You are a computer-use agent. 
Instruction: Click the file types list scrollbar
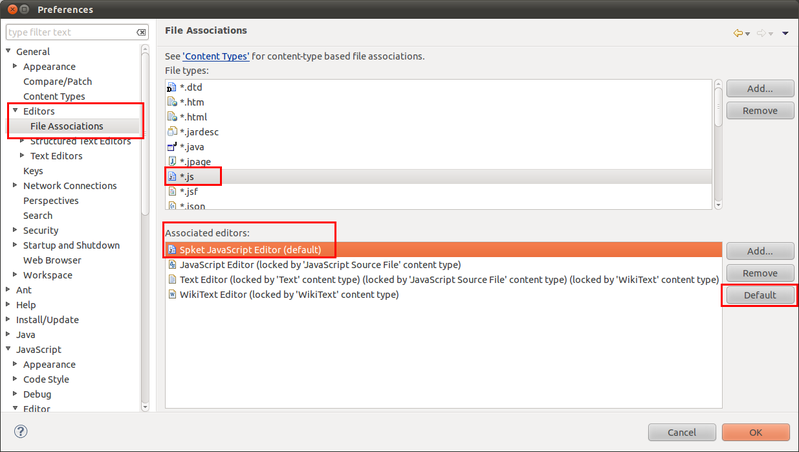pyautogui.click(x=718, y=105)
